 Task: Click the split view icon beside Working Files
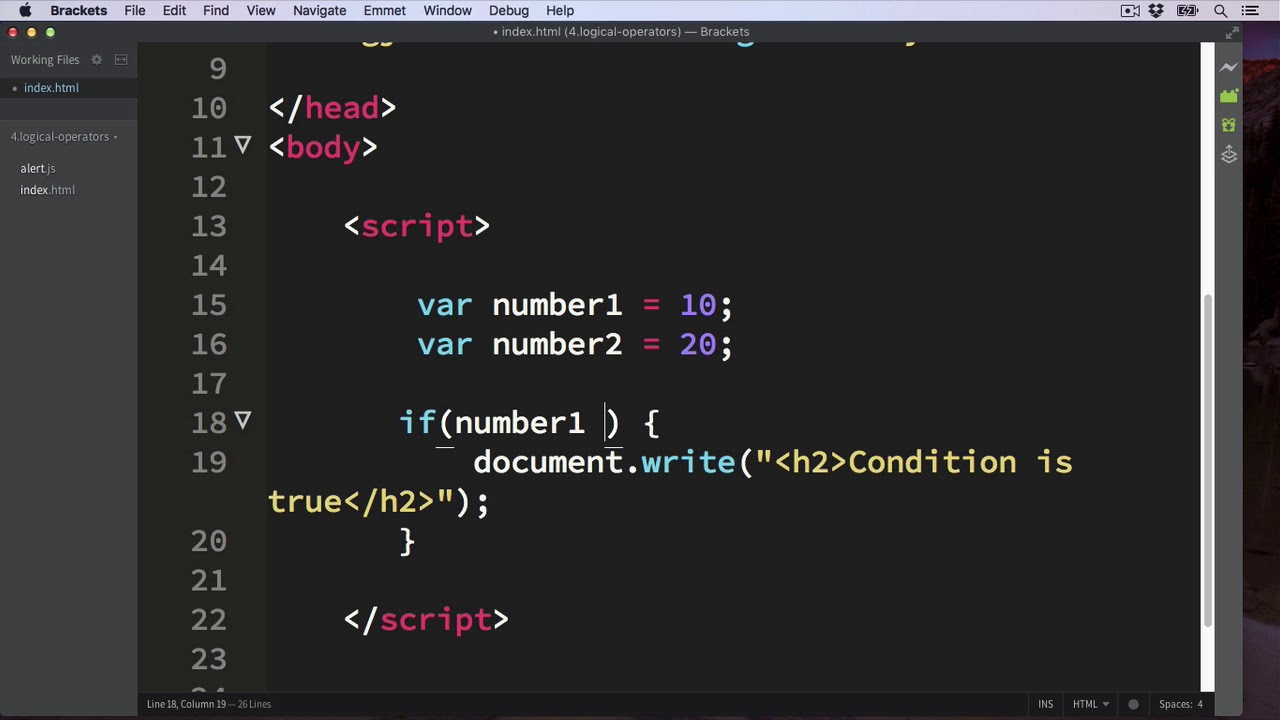pyautogui.click(x=121, y=60)
